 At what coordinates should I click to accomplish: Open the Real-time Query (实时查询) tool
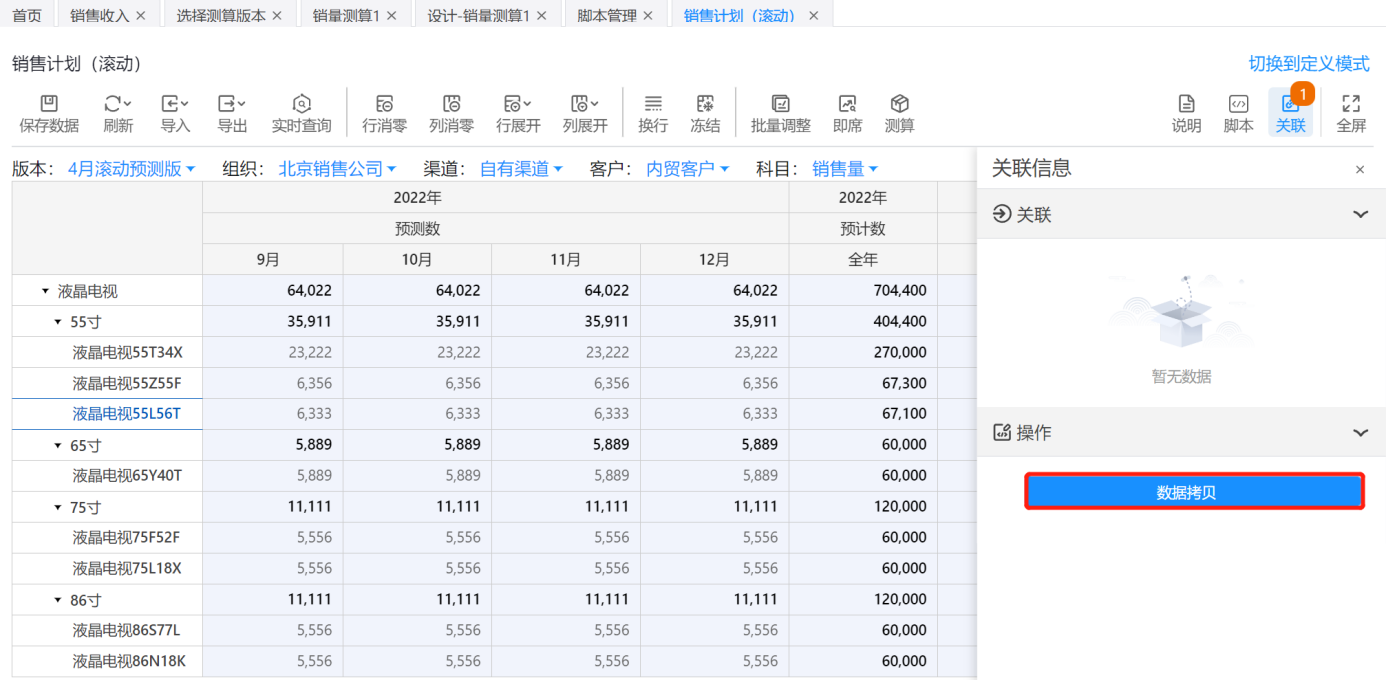301,104
